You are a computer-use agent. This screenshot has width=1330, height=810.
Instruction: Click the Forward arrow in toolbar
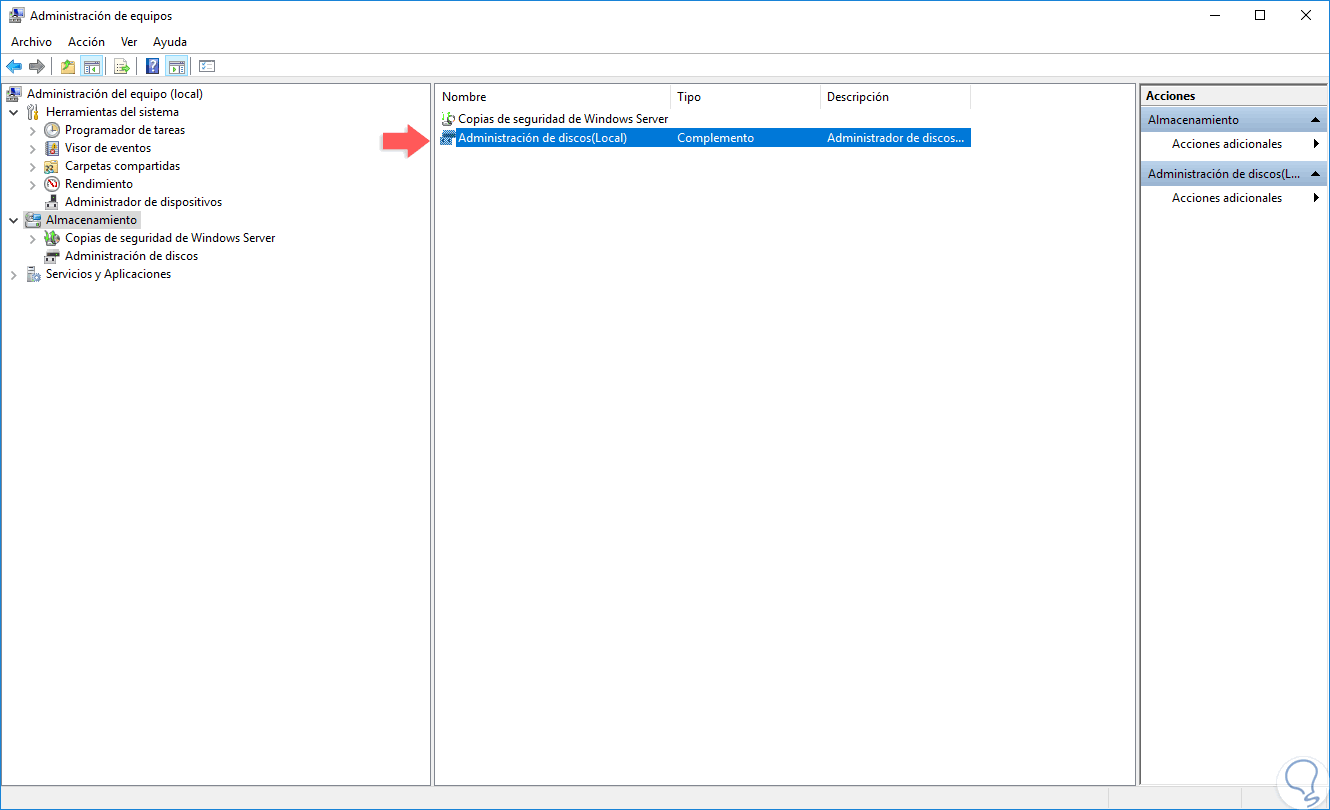(37, 66)
